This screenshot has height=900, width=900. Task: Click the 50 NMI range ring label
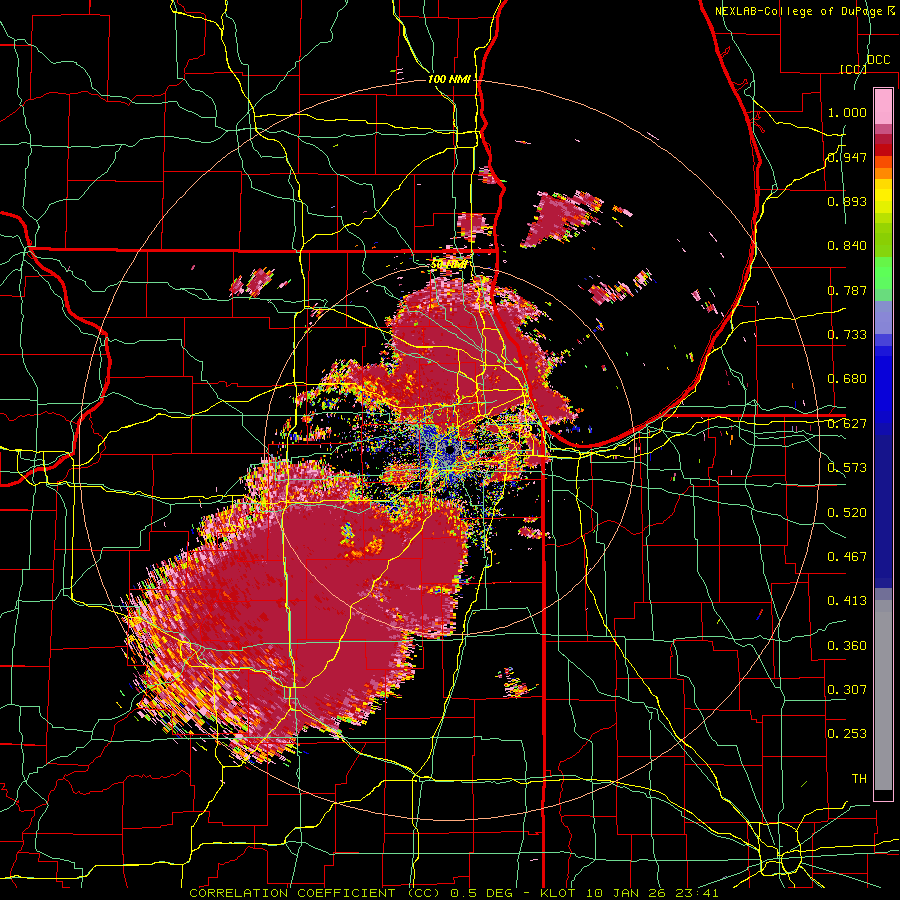[449, 264]
